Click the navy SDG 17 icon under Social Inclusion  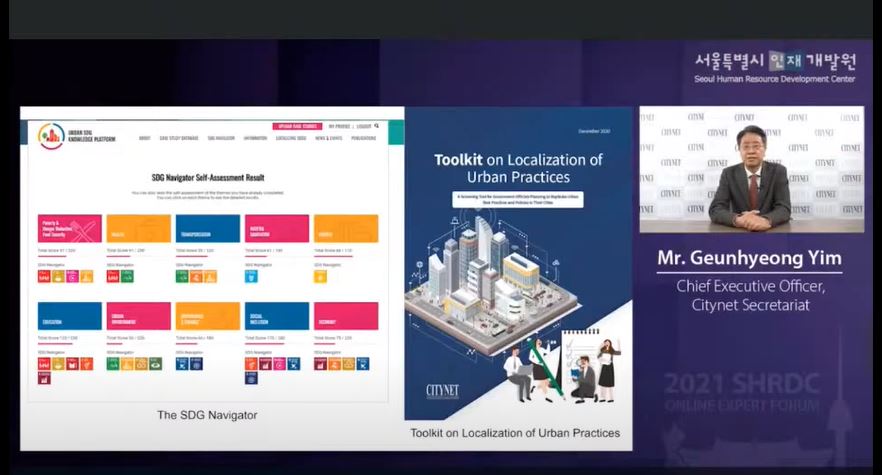click(251, 378)
